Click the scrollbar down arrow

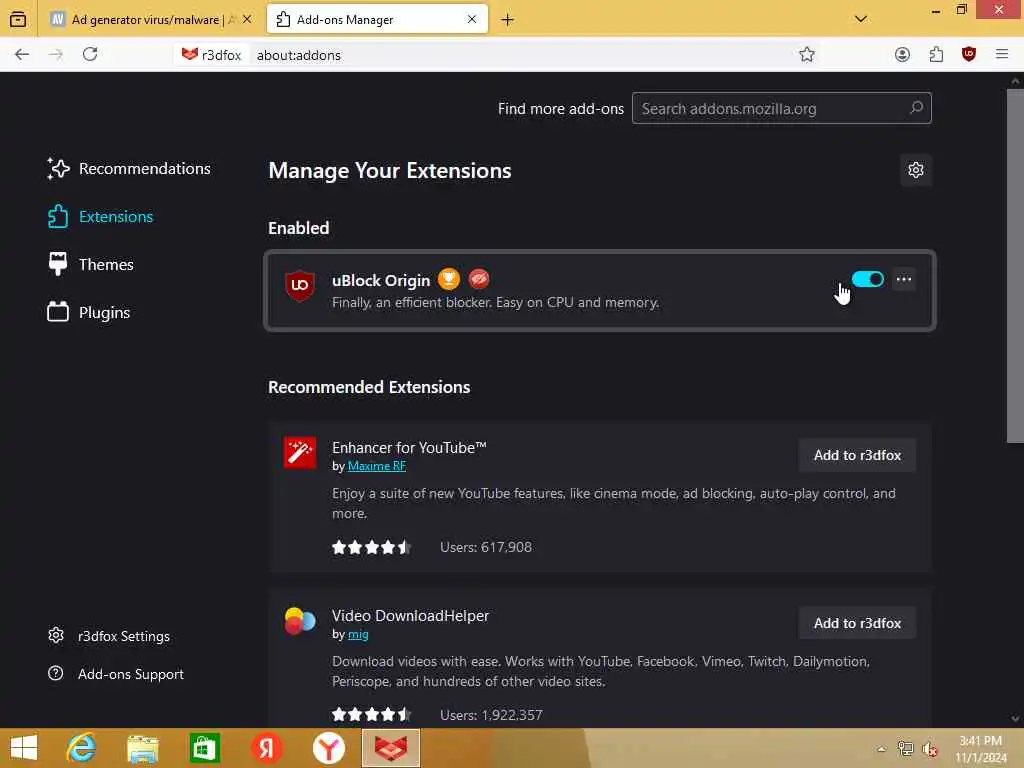click(1015, 718)
